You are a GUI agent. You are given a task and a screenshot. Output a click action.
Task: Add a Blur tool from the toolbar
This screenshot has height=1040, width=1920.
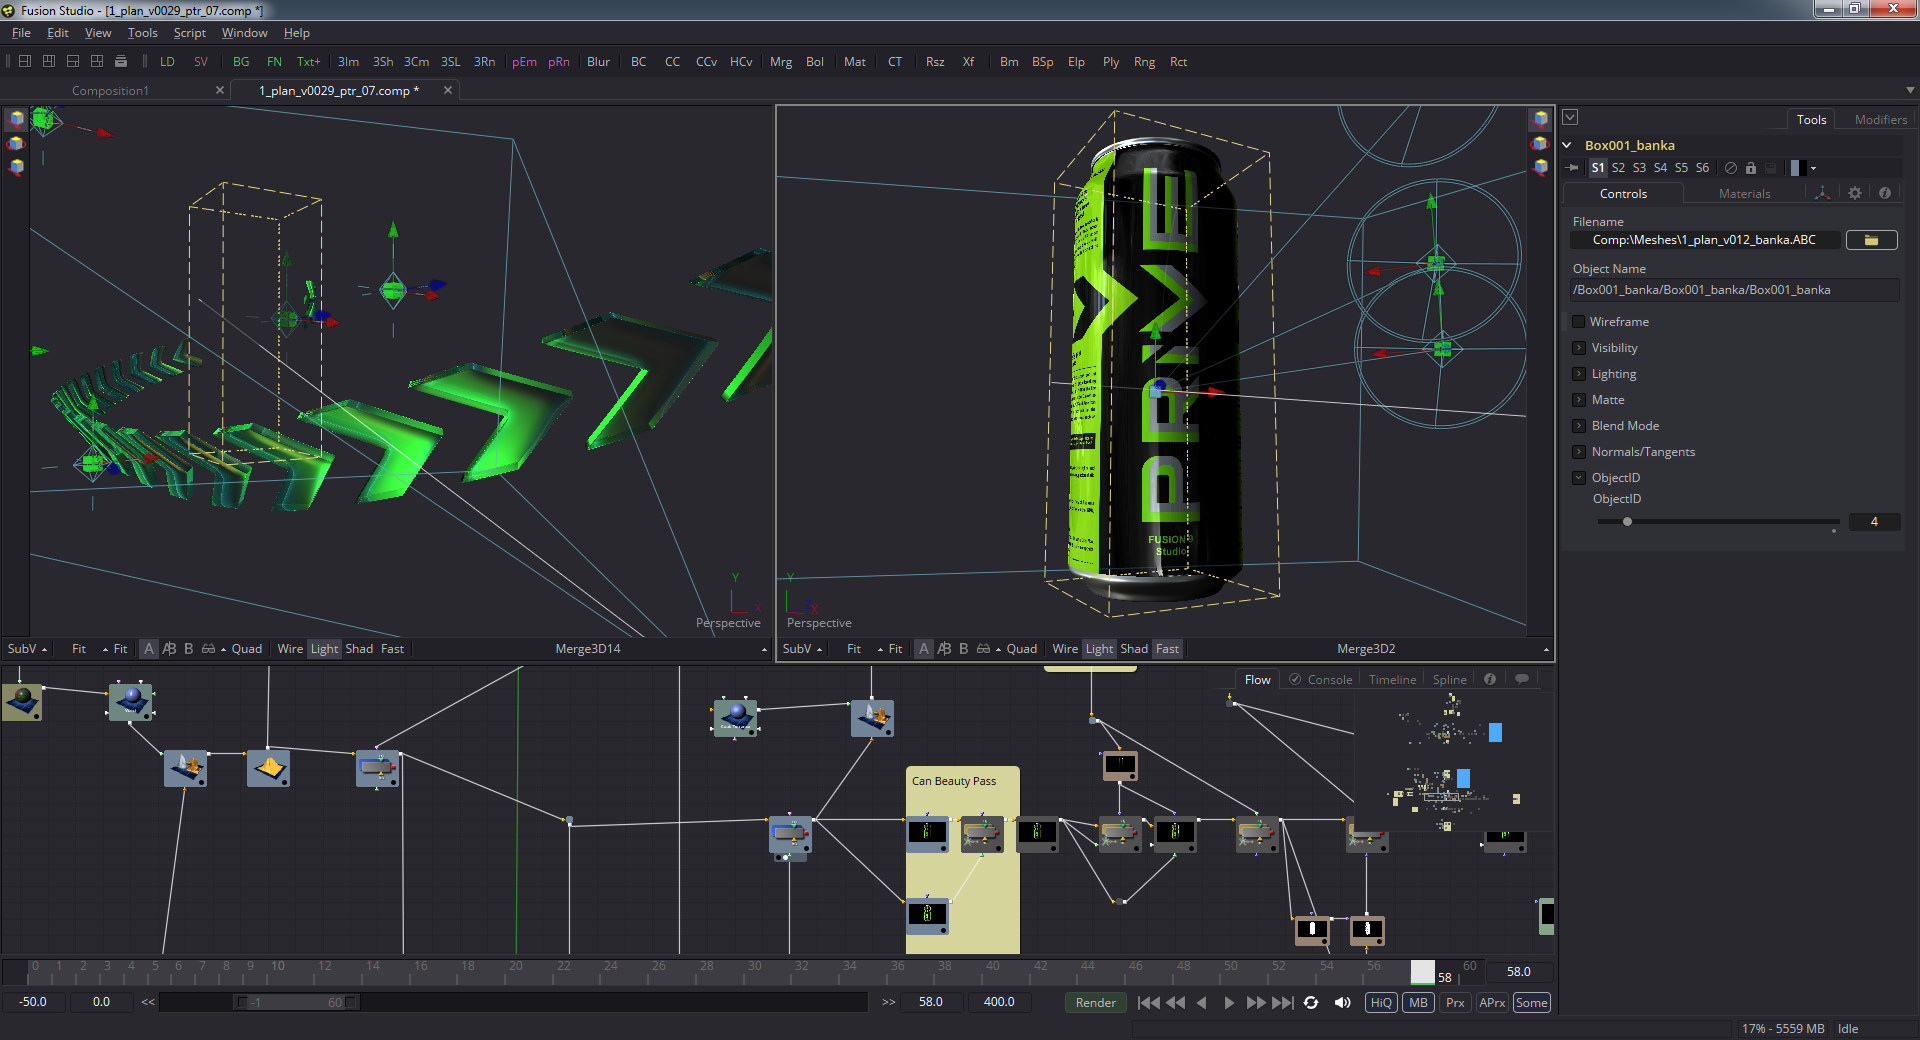click(x=598, y=62)
